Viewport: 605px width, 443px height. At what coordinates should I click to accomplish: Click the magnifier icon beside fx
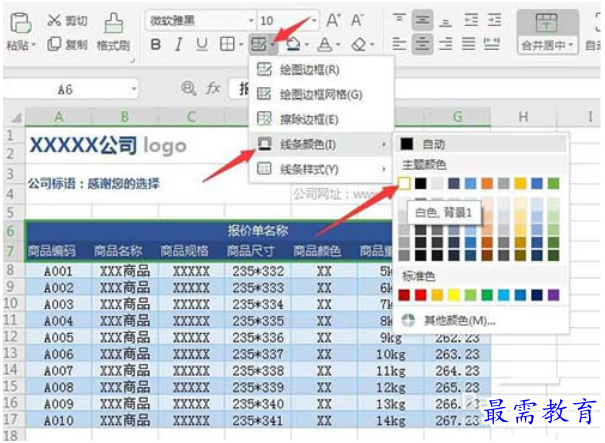(x=188, y=89)
